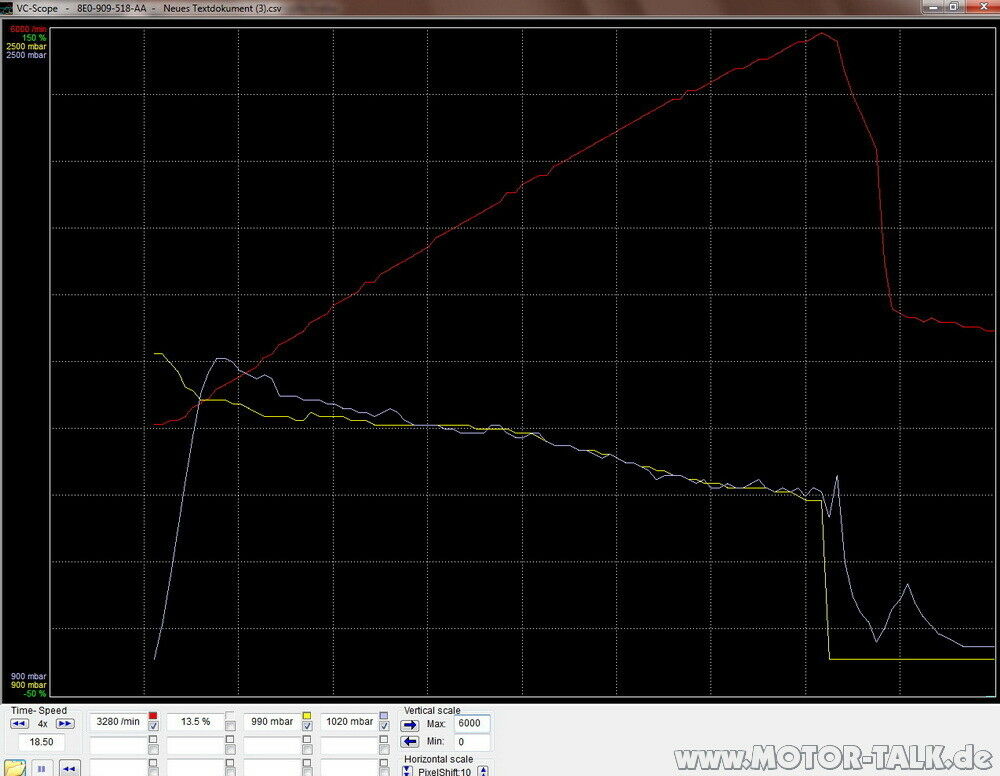Pause playback with the pause button
Screen dimensions: 1000x776
[42, 768]
